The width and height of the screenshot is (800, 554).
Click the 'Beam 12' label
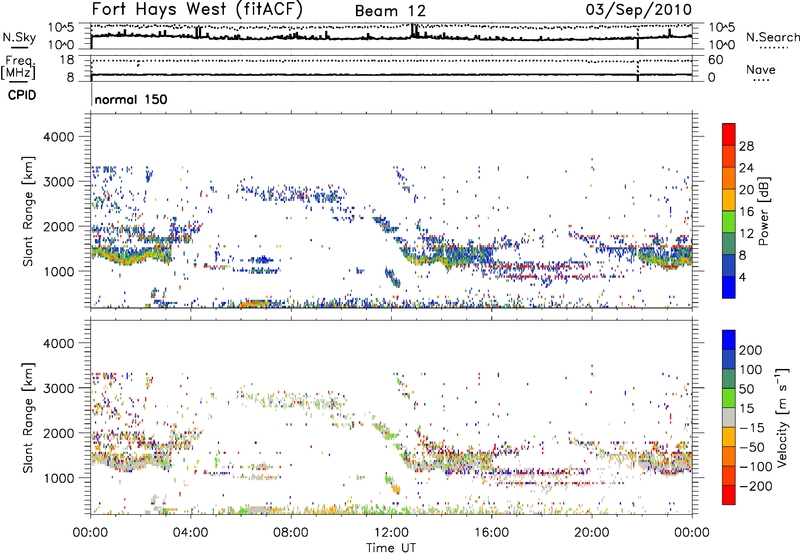point(390,11)
